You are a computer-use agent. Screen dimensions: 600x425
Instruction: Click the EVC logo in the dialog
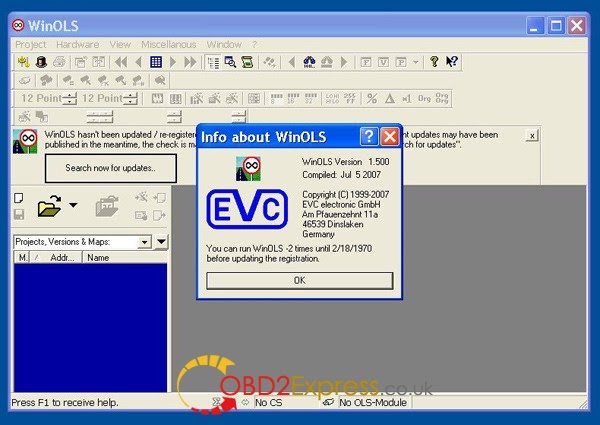pos(247,209)
